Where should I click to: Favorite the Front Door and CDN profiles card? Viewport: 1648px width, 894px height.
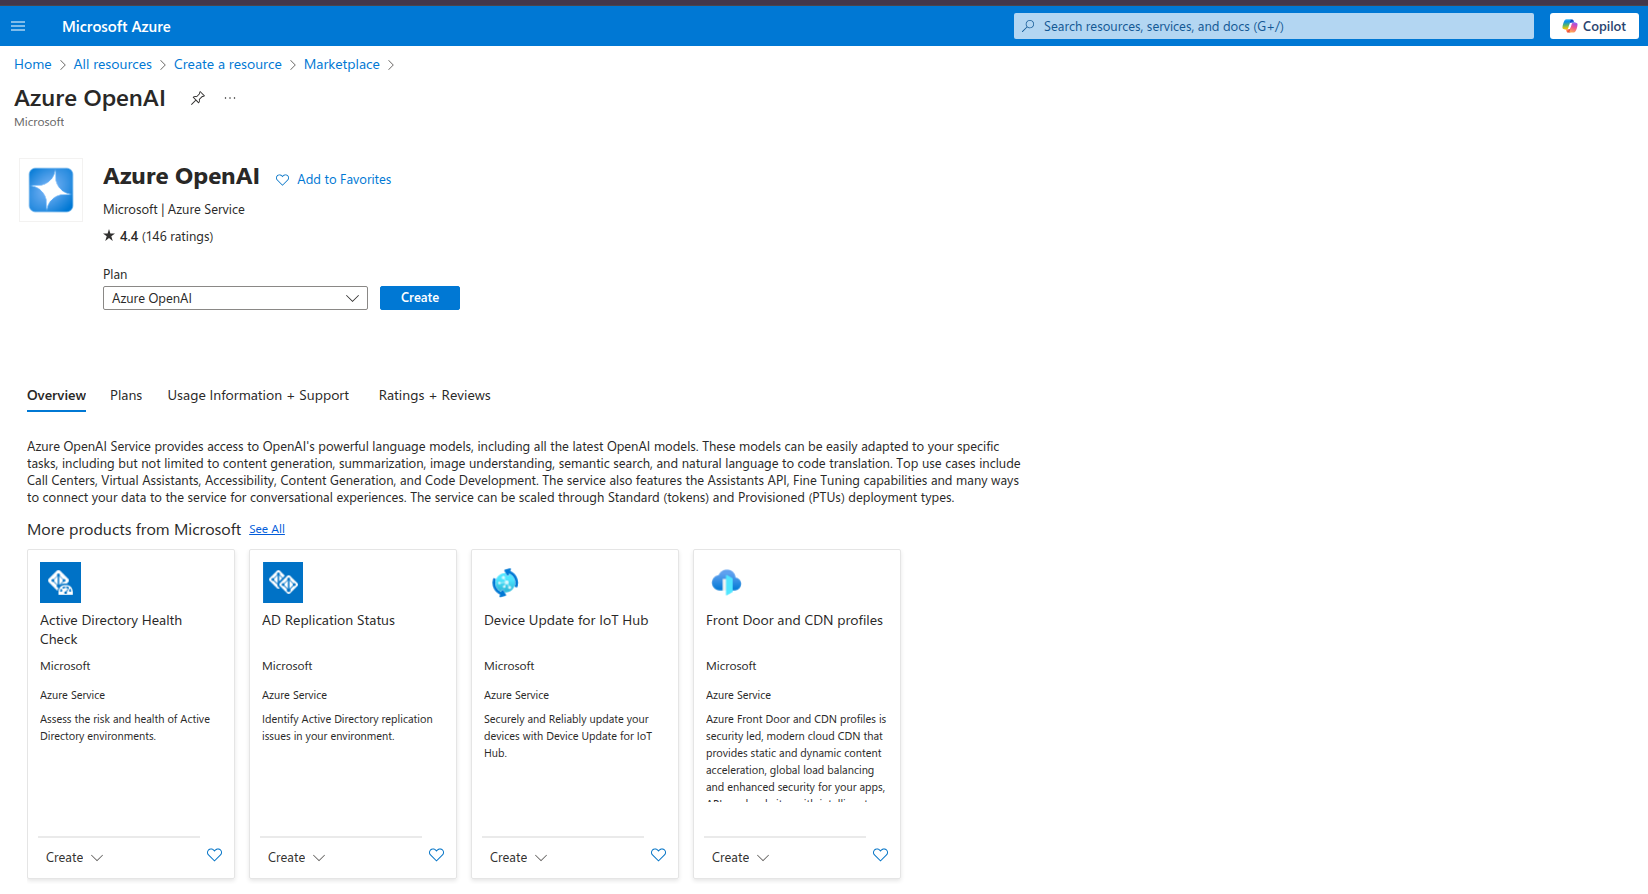(x=880, y=855)
